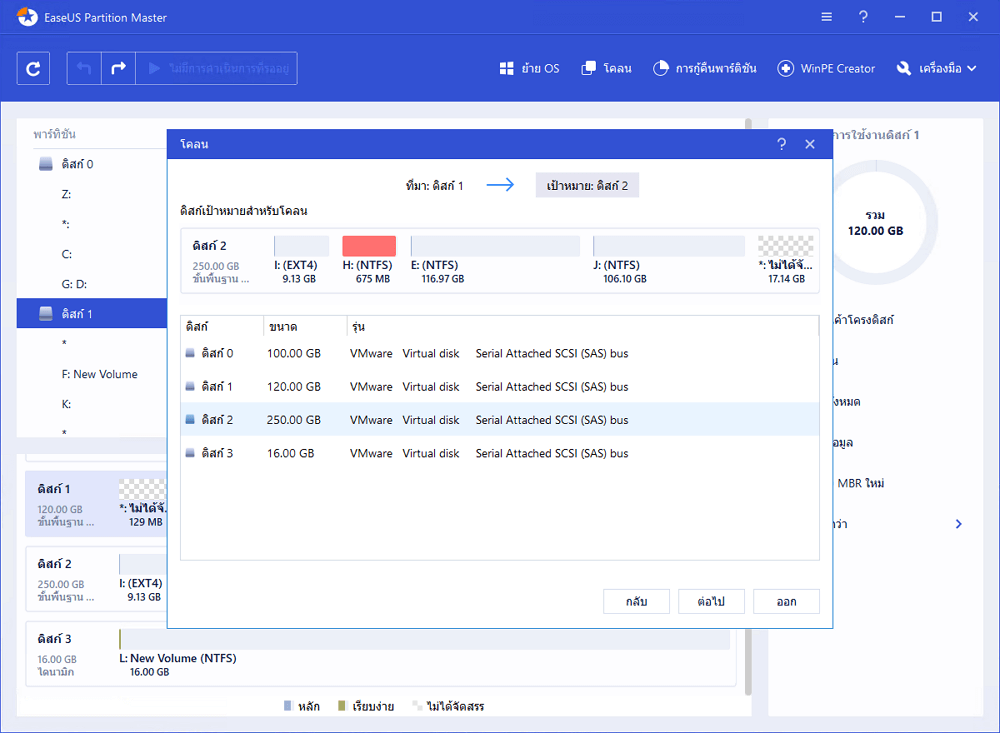Open main window help question mark

pos(863,17)
